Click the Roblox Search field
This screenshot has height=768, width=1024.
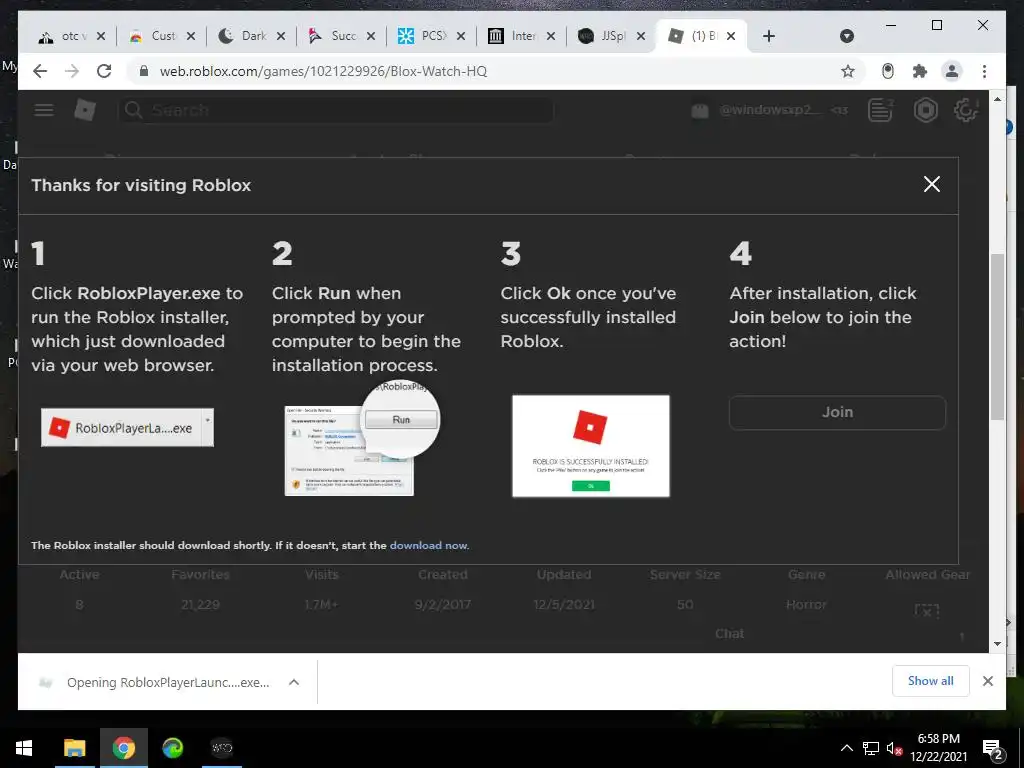(x=336, y=110)
